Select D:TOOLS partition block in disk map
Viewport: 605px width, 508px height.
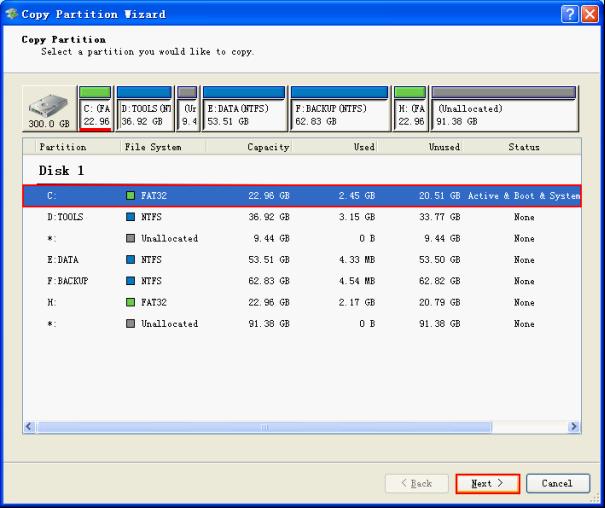(x=143, y=110)
